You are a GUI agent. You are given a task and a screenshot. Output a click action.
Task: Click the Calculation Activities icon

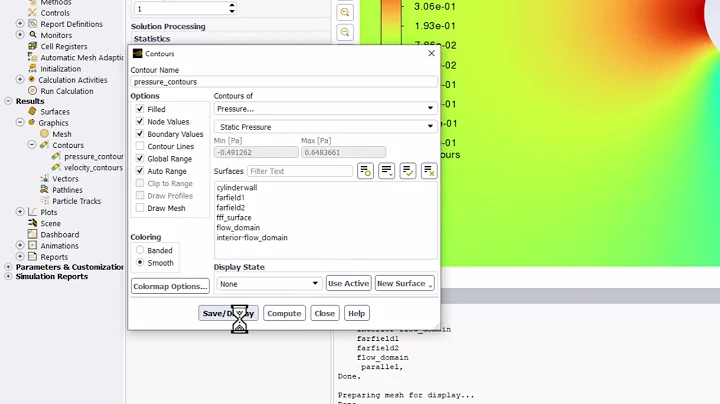[32, 79]
